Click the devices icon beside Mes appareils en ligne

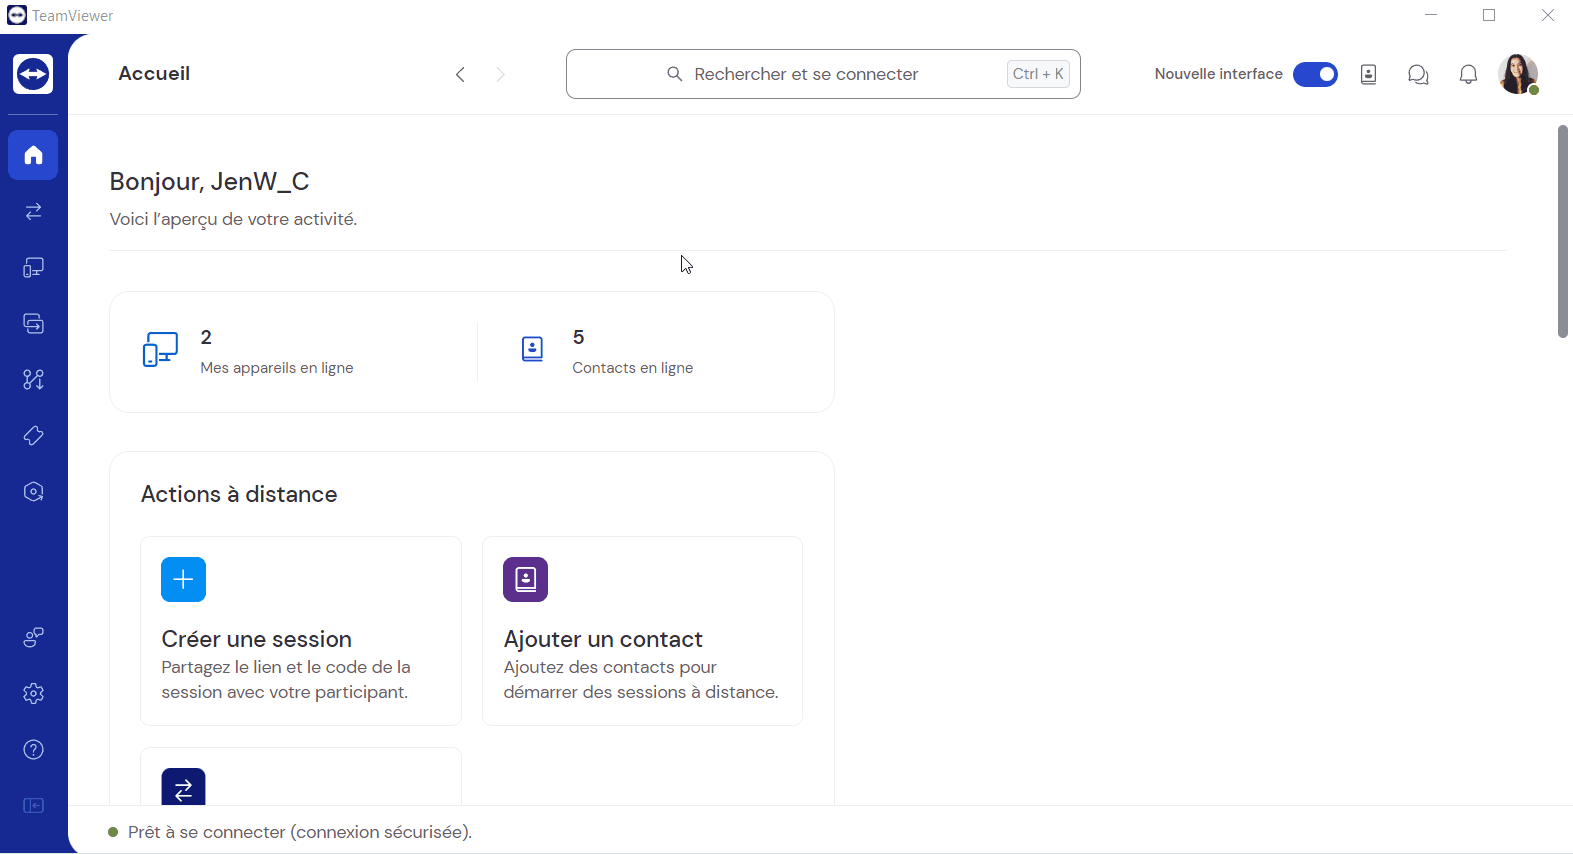[x=160, y=350]
